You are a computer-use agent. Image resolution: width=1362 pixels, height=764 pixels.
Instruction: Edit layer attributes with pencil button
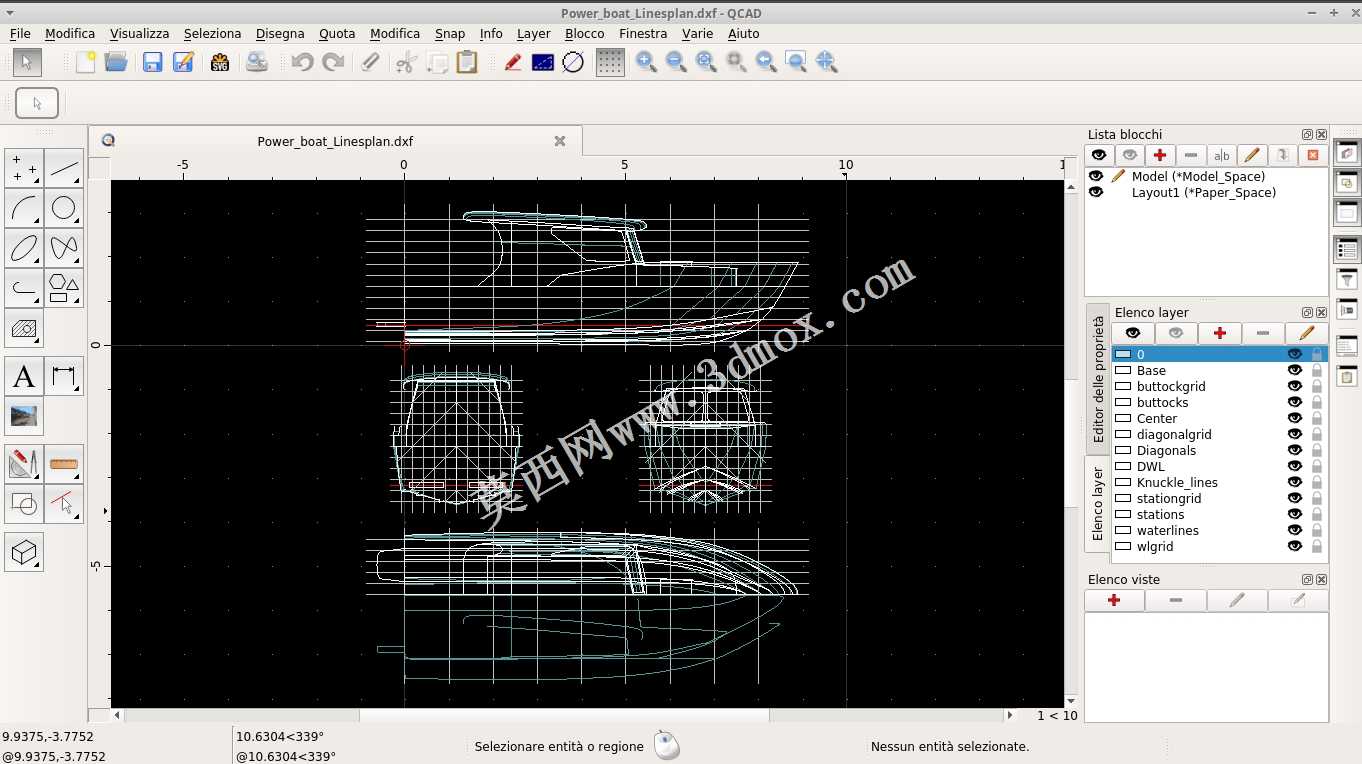1306,333
